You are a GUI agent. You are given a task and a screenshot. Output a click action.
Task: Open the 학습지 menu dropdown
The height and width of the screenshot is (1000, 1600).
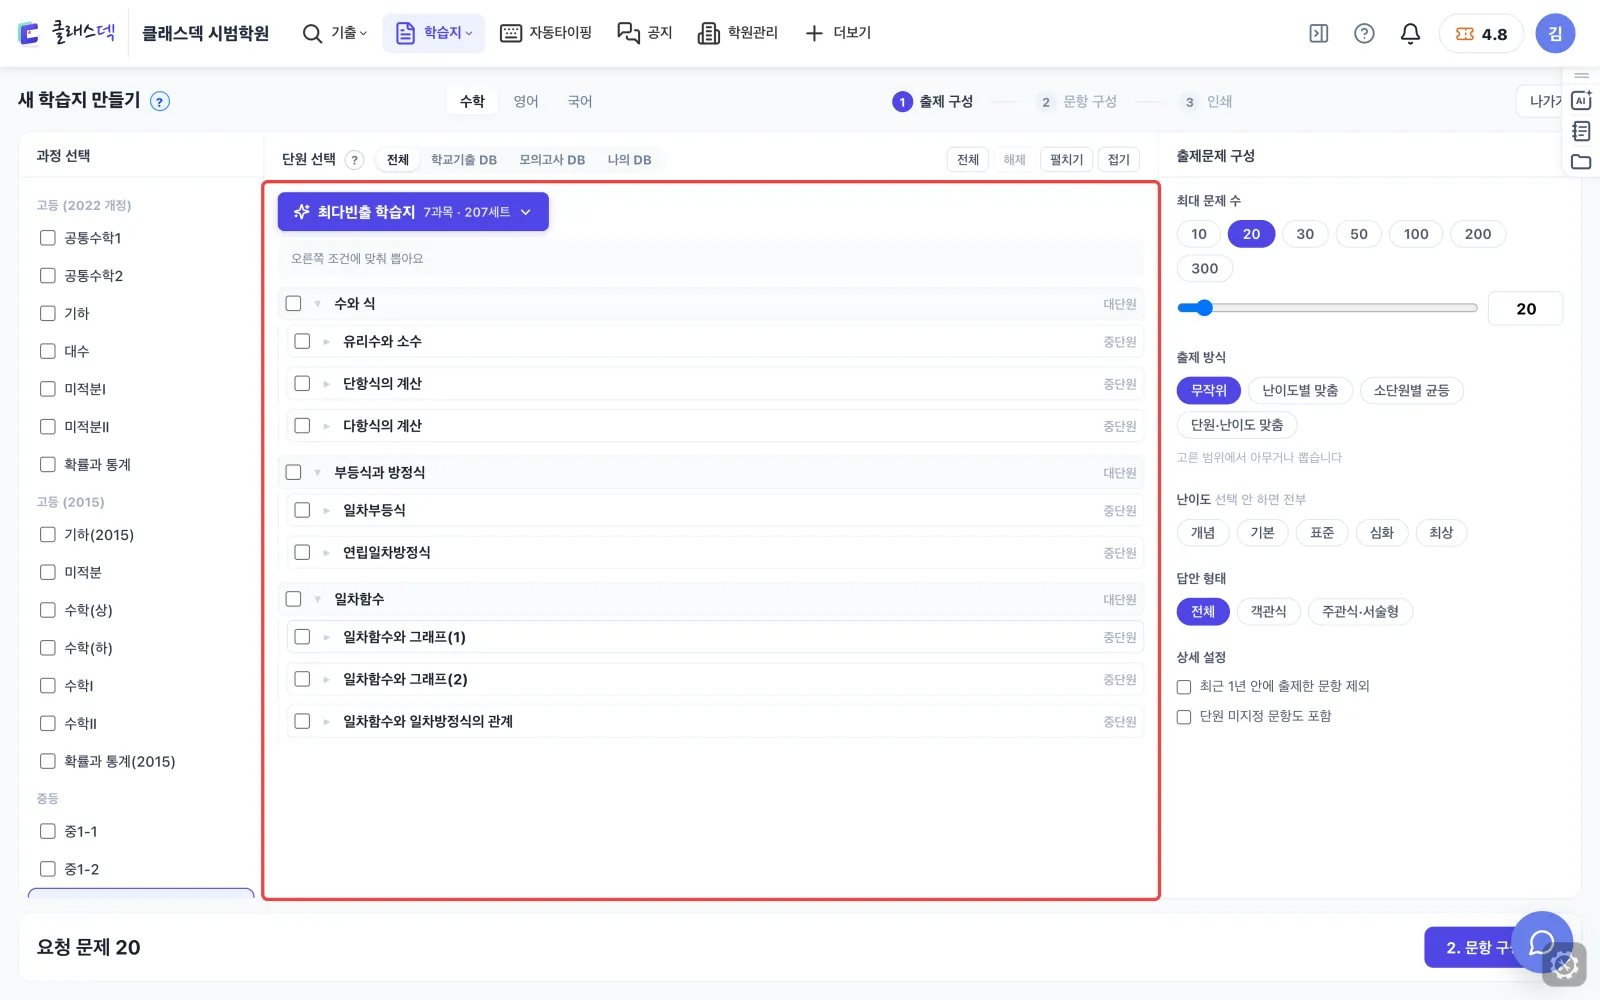pos(433,33)
